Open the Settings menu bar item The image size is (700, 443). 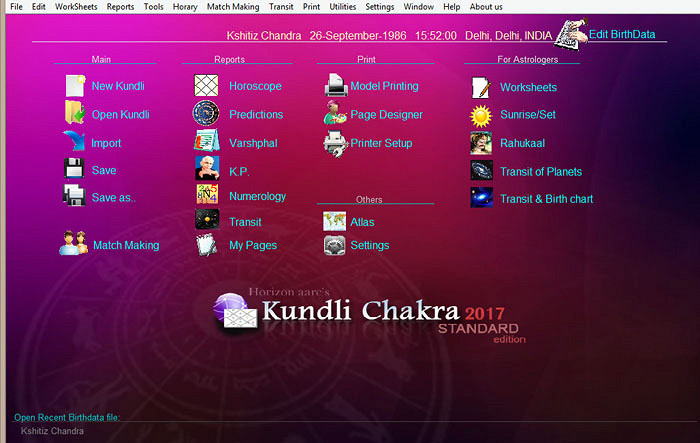tap(379, 7)
